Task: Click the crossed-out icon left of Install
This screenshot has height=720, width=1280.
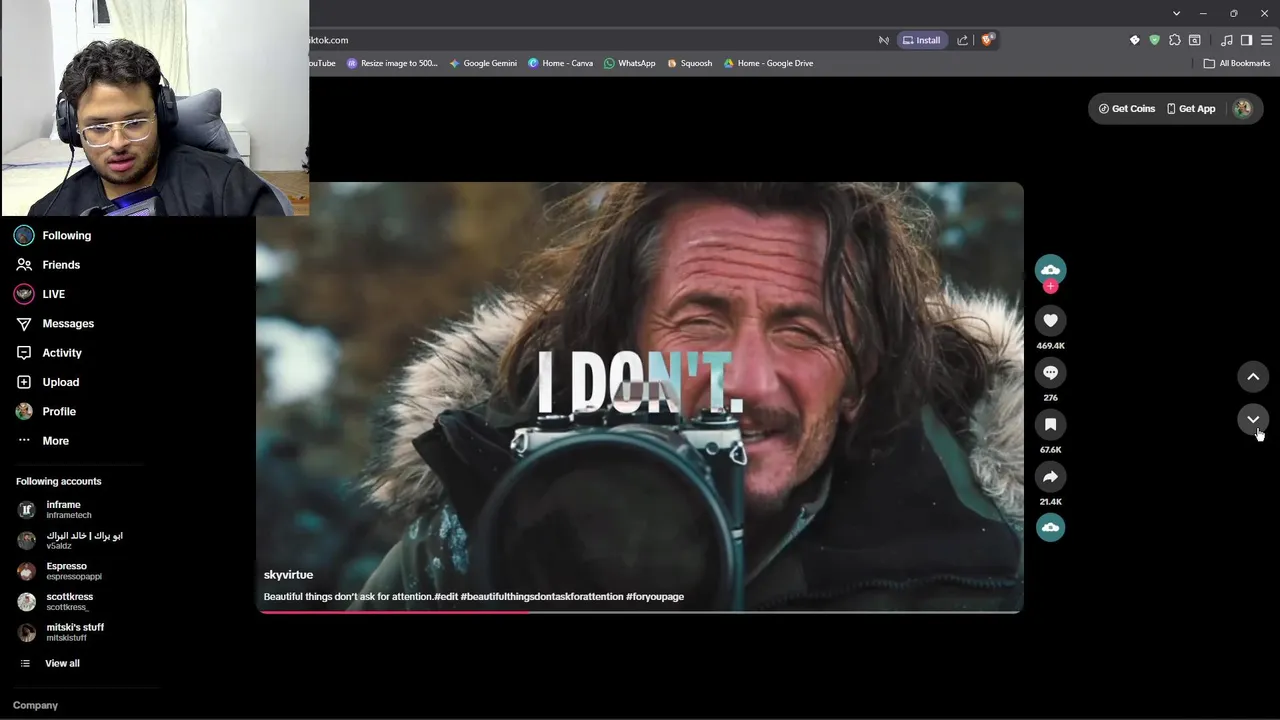Action: point(884,40)
